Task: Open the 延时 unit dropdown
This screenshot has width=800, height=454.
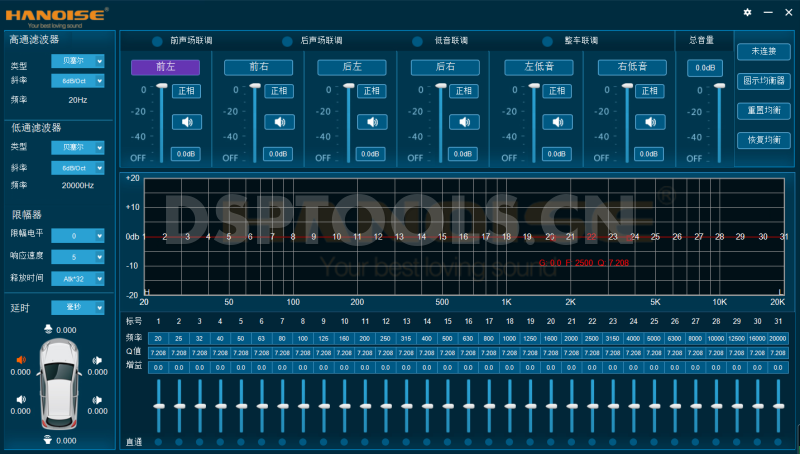Action: point(77,307)
